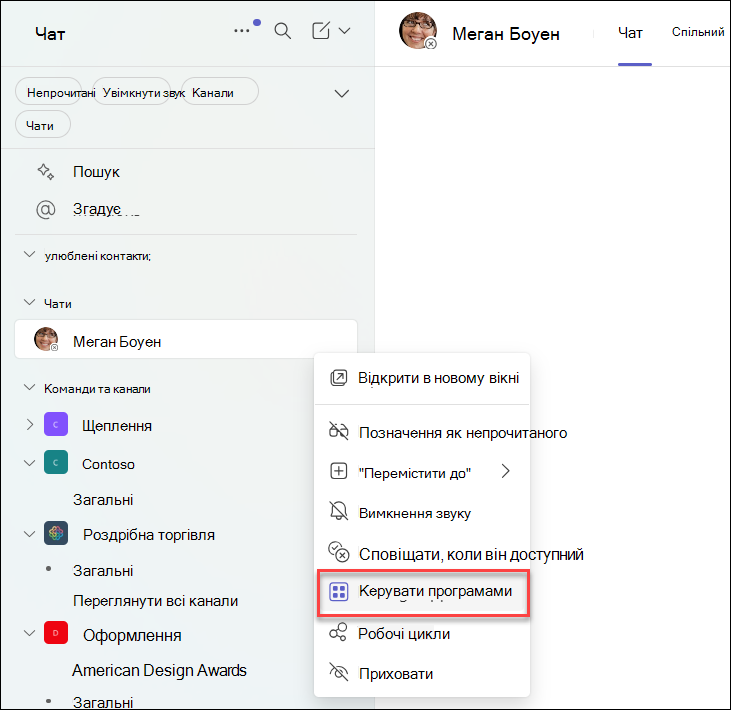The image size is (731, 710).
Task: Select the Канали filter chip
Action: pyautogui.click(x=219, y=93)
